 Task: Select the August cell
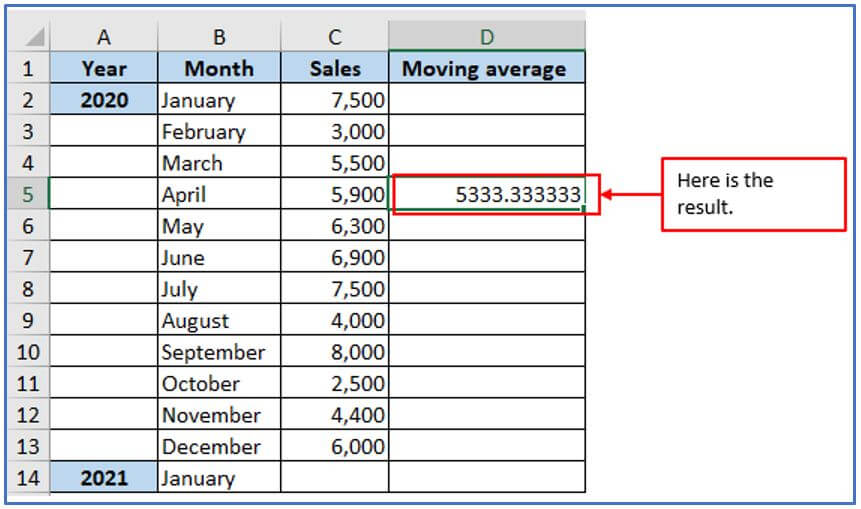point(219,320)
